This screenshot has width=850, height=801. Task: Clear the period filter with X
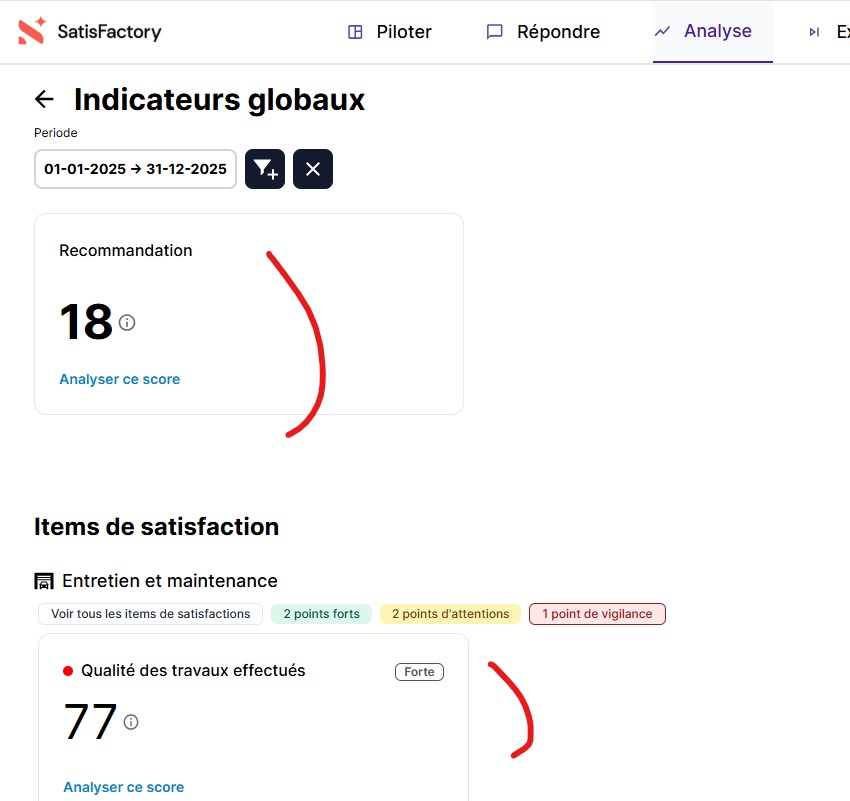pos(313,169)
